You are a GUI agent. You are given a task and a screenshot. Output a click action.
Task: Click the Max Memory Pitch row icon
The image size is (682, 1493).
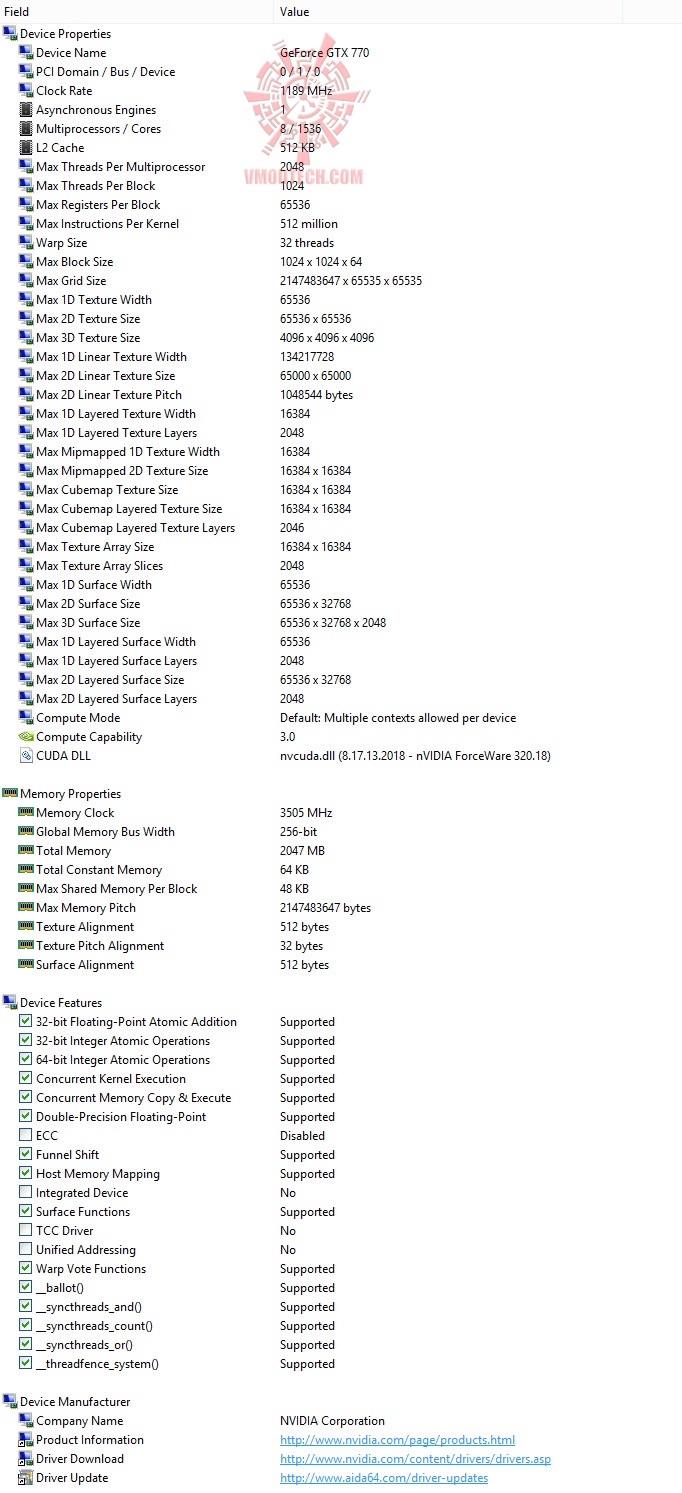coord(26,908)
